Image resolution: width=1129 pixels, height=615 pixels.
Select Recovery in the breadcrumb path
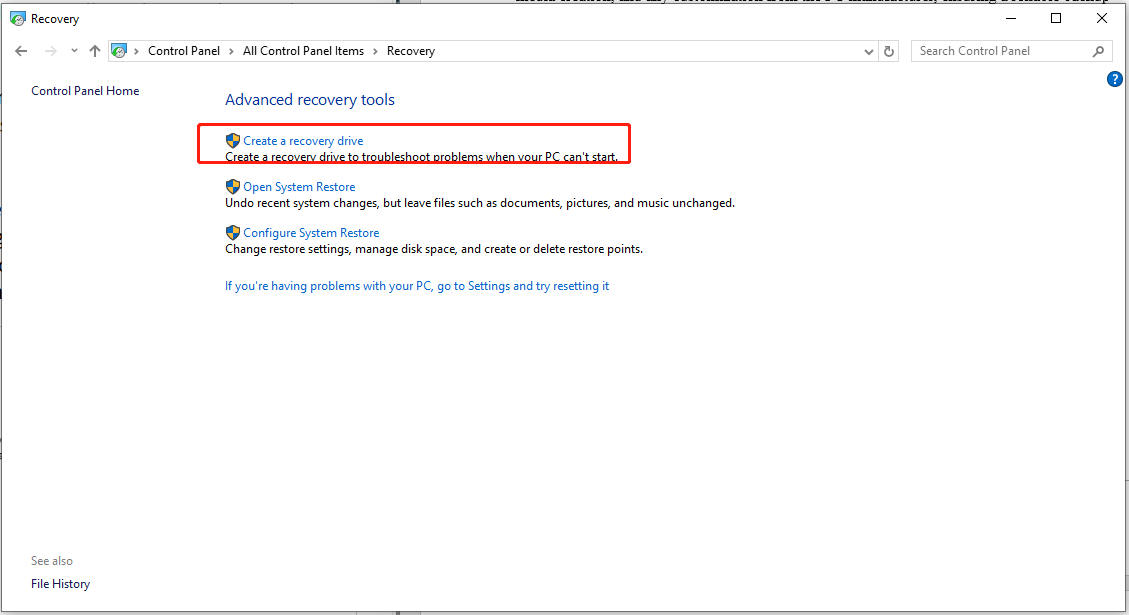410,50
